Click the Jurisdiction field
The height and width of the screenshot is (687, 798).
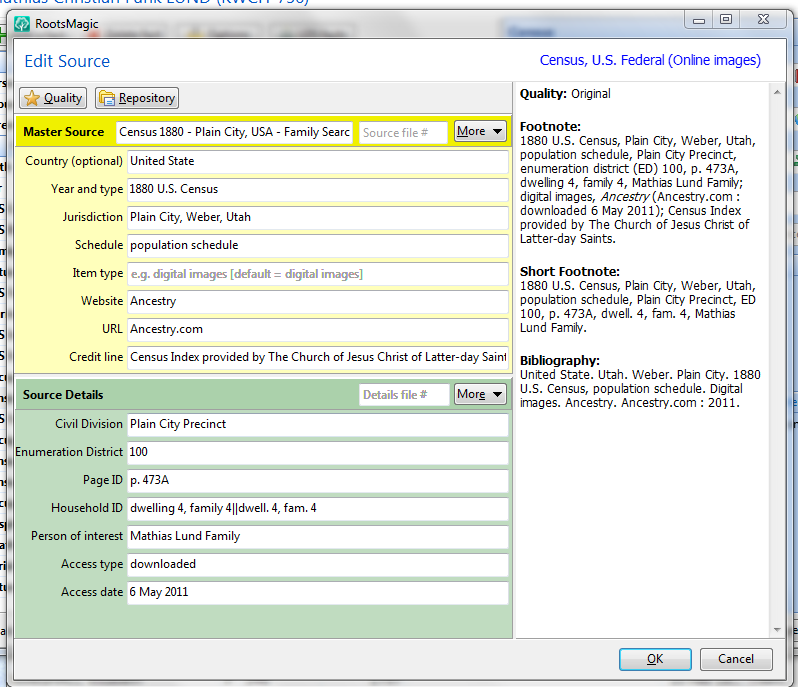(318, 217)
